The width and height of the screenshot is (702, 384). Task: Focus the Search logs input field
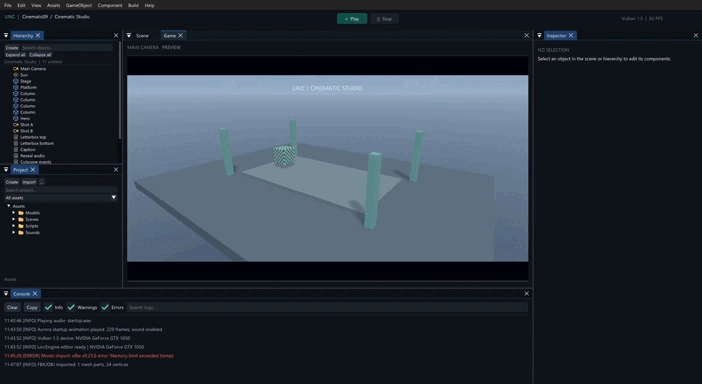click(x=327, y=307)
